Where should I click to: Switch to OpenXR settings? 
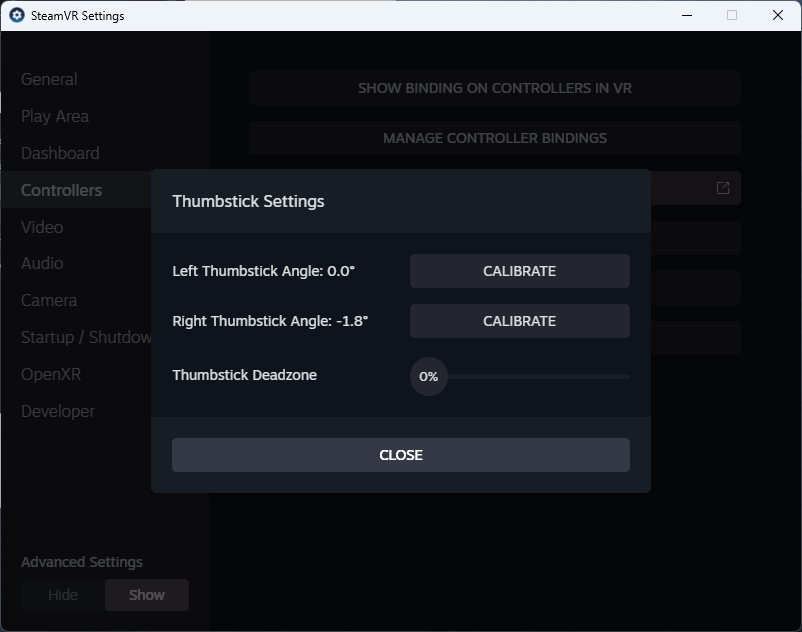(x=51, y=374)
